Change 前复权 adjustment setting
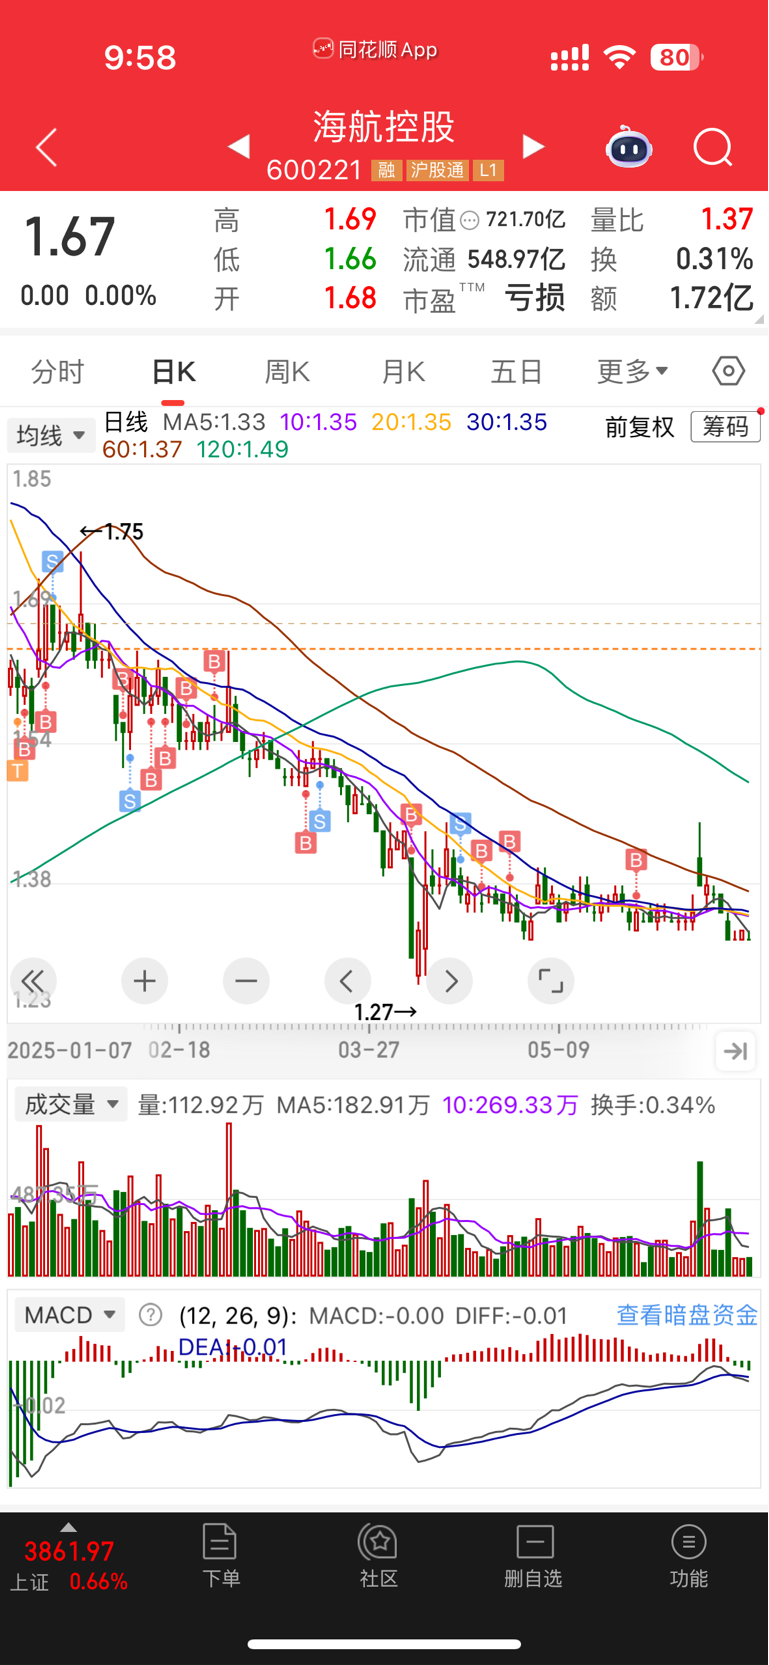Viewport: 769px width, 1665px height. 640,427
